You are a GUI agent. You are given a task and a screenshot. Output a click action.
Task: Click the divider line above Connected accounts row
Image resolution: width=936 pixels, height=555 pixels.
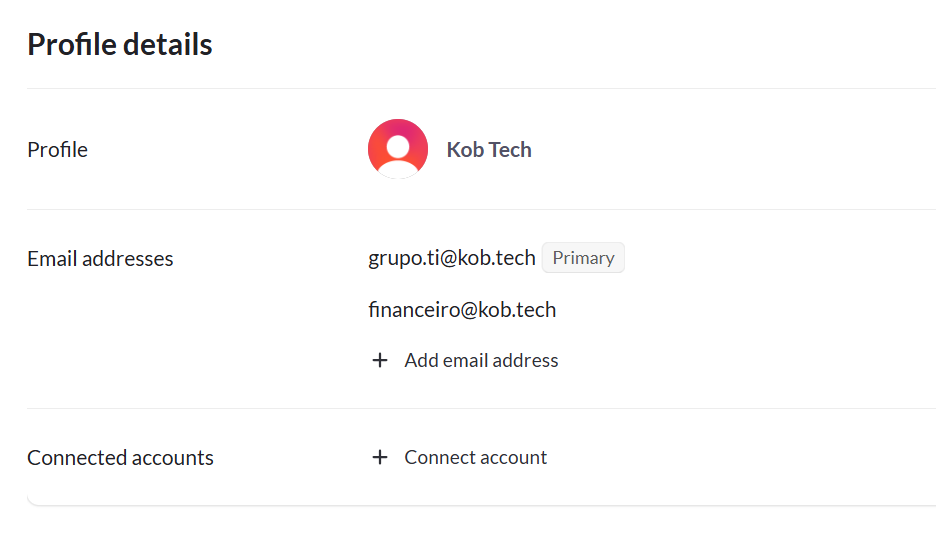(x=480, y=409)
